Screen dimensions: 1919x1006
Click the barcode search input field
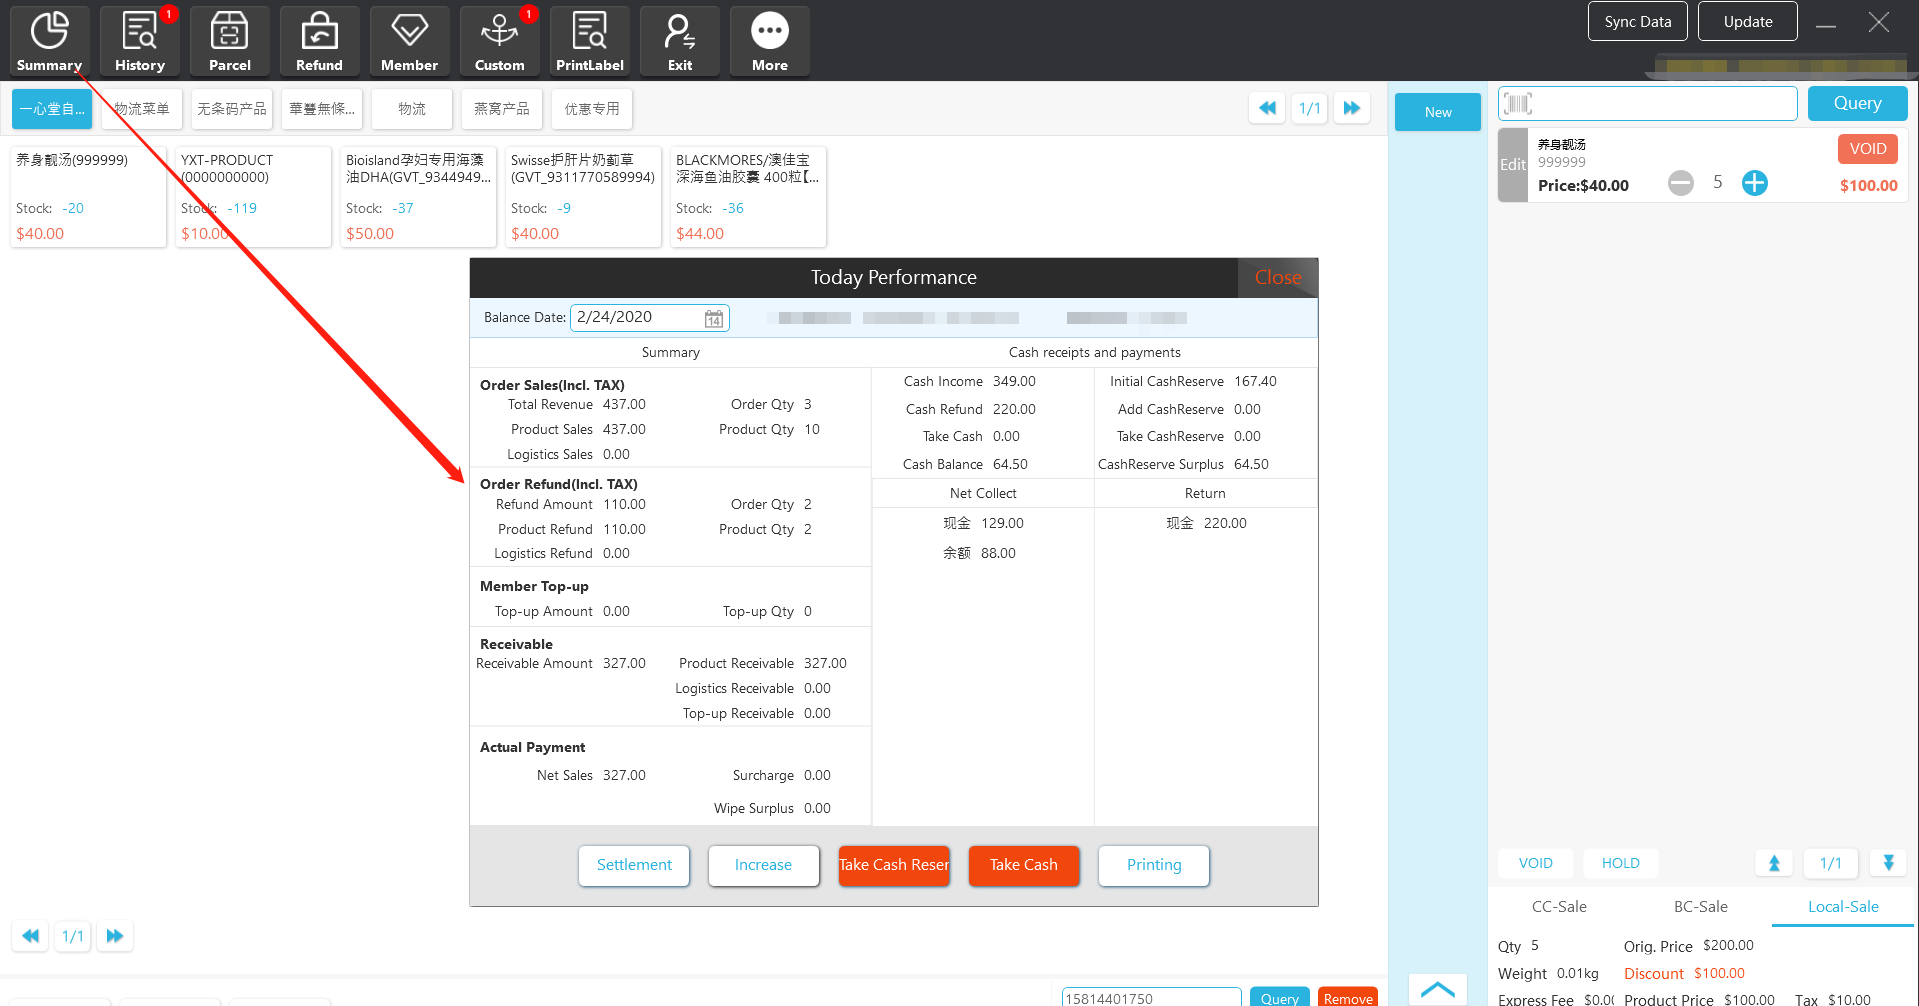click(1660, 104)
